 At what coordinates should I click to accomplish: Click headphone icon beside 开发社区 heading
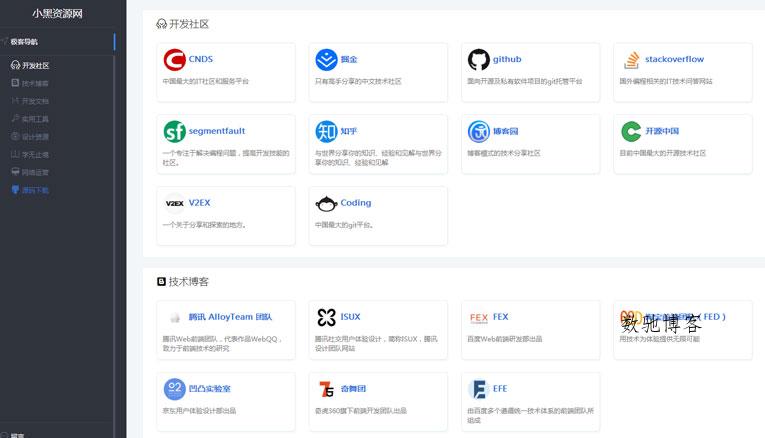[161, 24]
